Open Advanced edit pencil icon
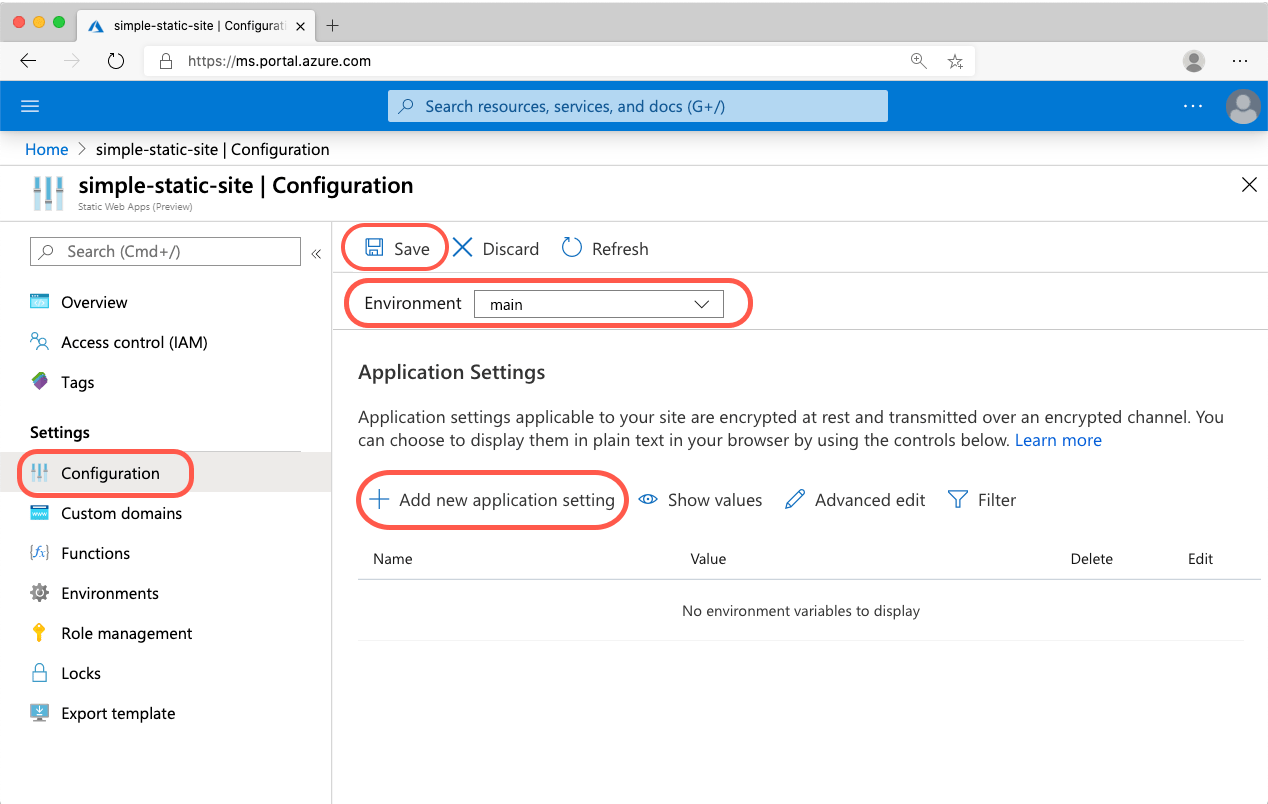Viewport: 1268px width, 804px height. (795, 500)
